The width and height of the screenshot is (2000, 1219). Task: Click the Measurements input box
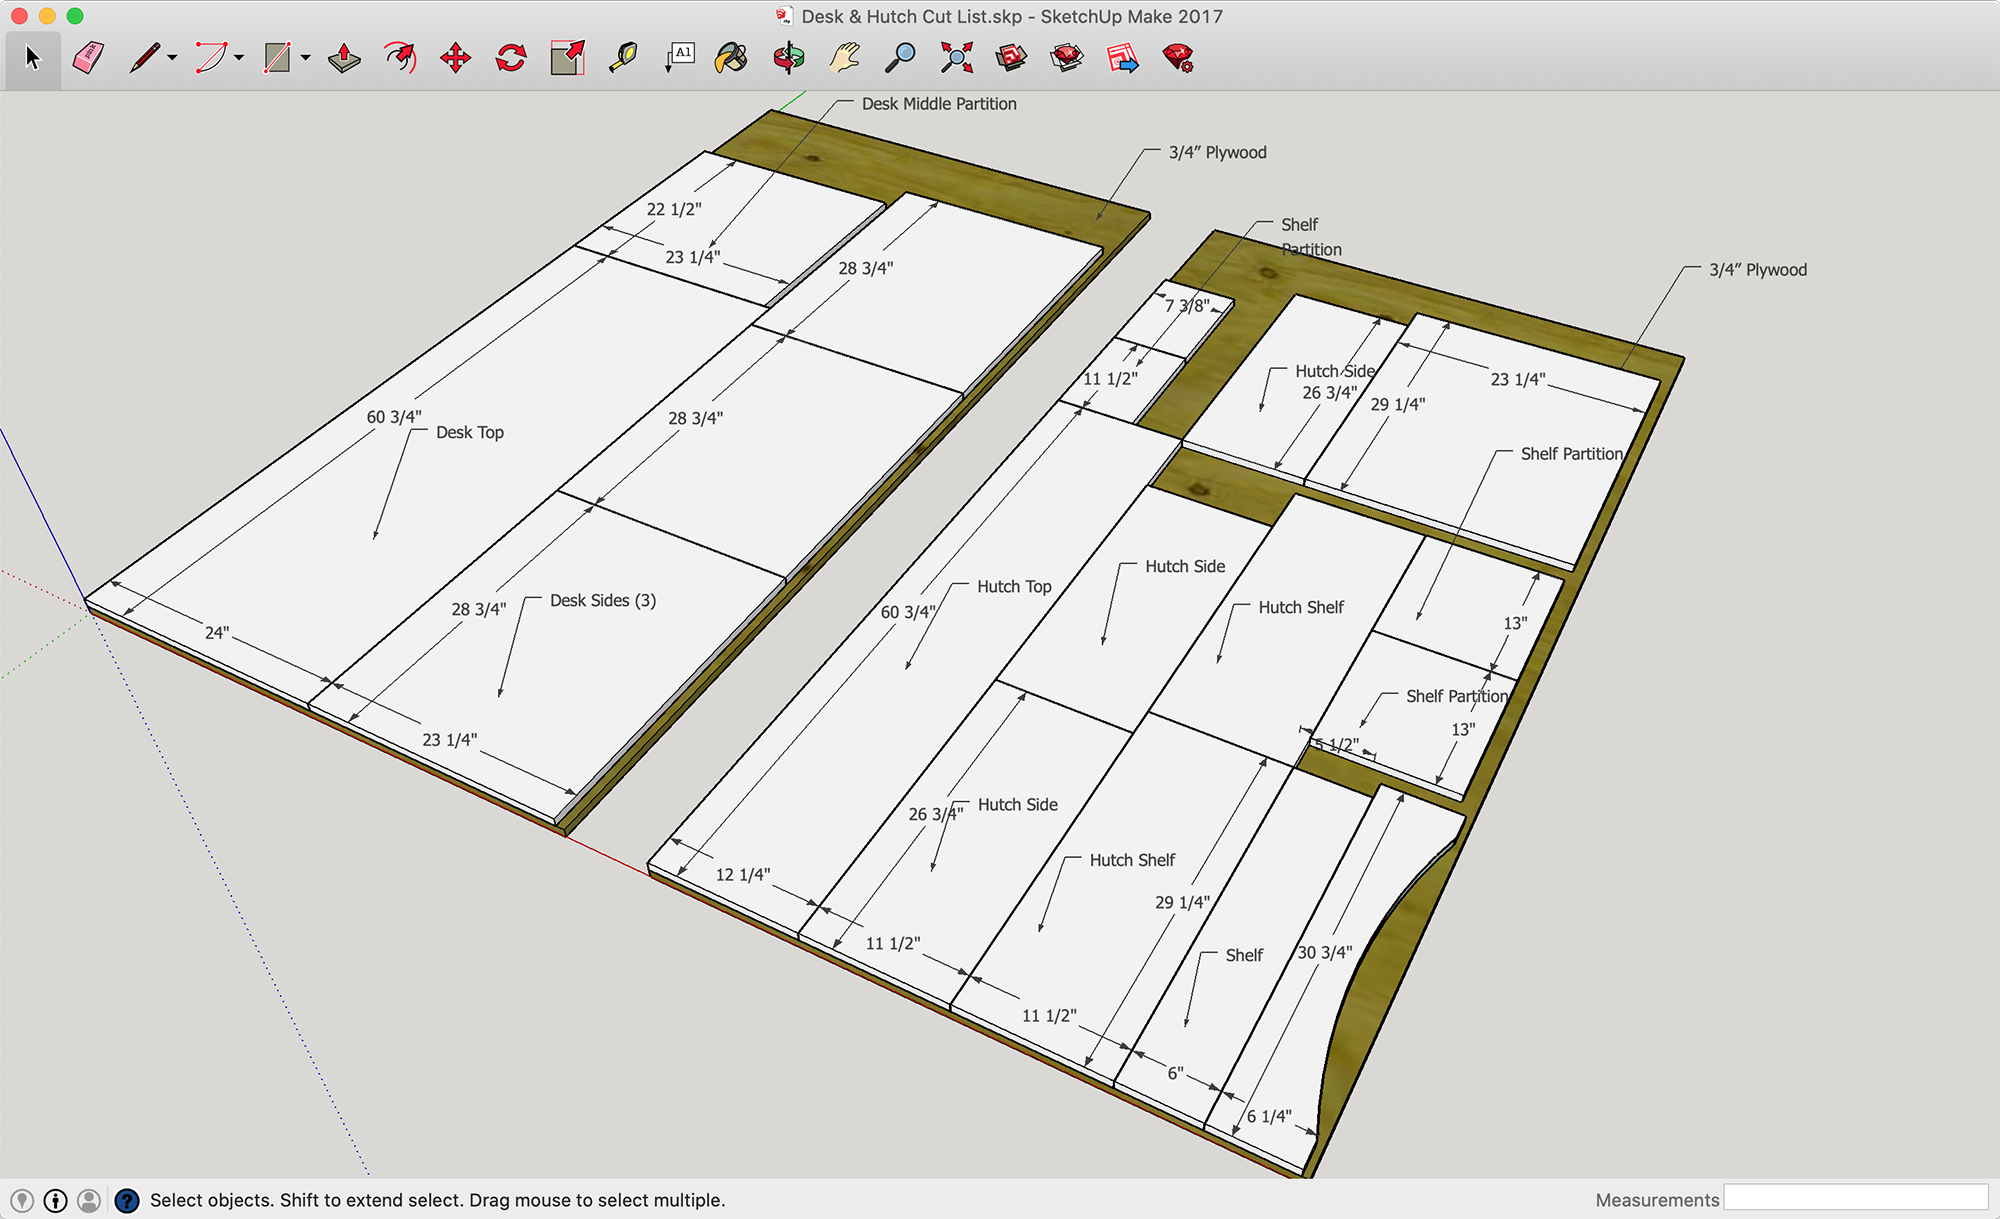1856,1198
